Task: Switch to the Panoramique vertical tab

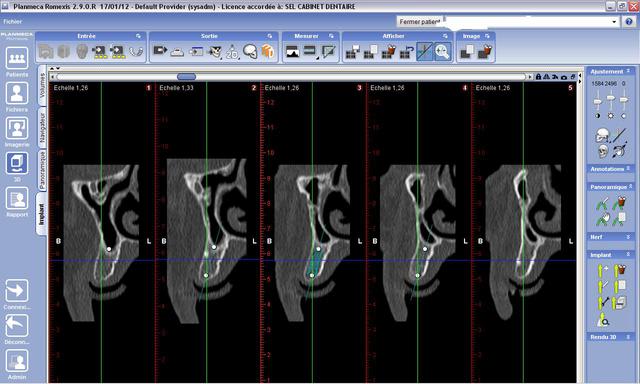Action: tap(42, 170)
